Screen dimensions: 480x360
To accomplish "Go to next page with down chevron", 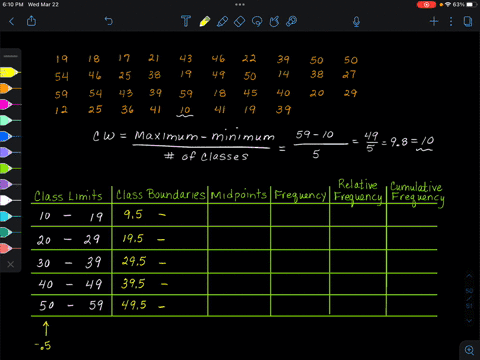I will [x=469, y=321].
